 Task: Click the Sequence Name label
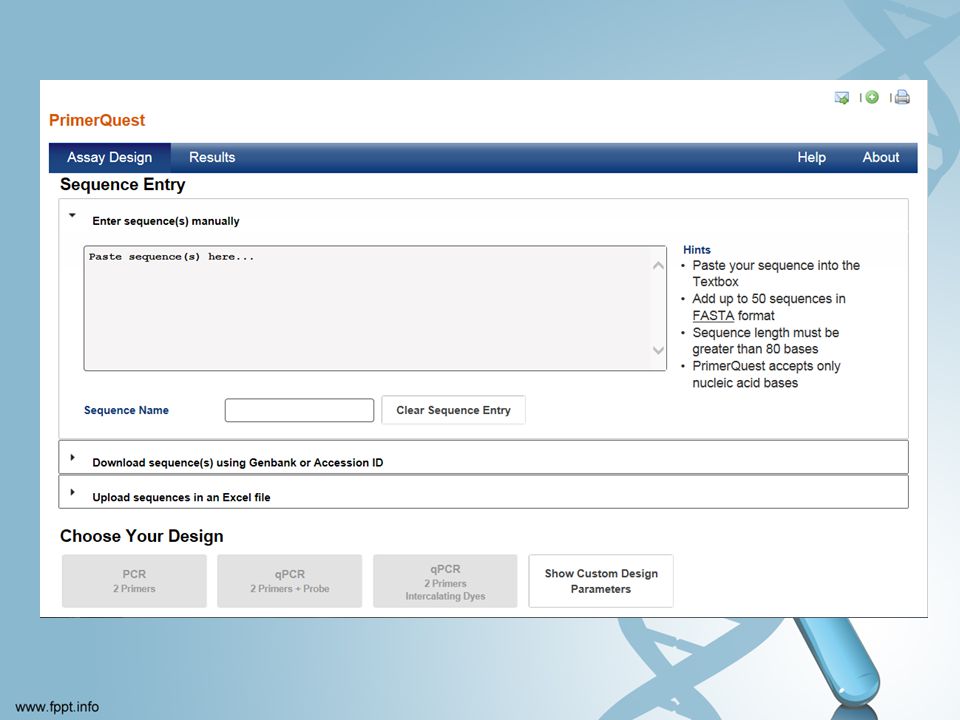(126, 410)
